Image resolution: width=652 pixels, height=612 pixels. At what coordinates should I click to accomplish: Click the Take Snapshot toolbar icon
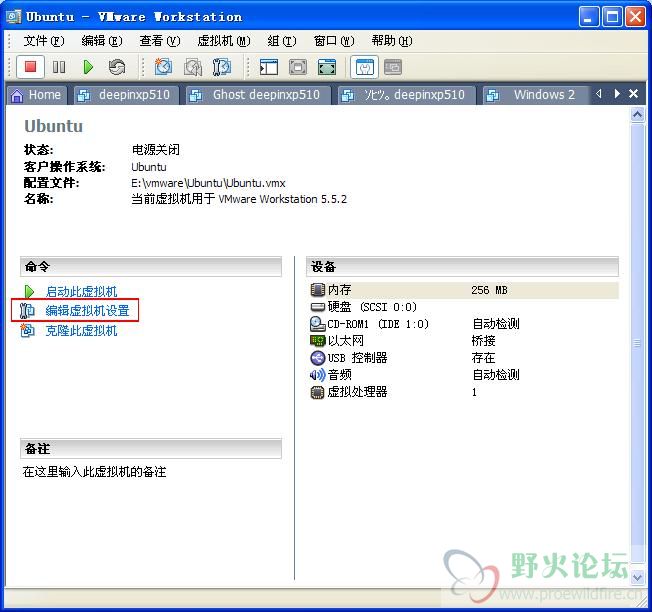163,67
